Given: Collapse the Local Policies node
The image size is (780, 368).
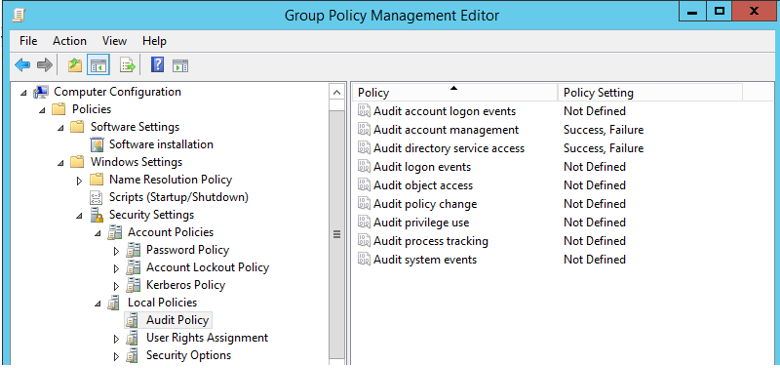Looking at the screenshot, I should click(98, 303).
